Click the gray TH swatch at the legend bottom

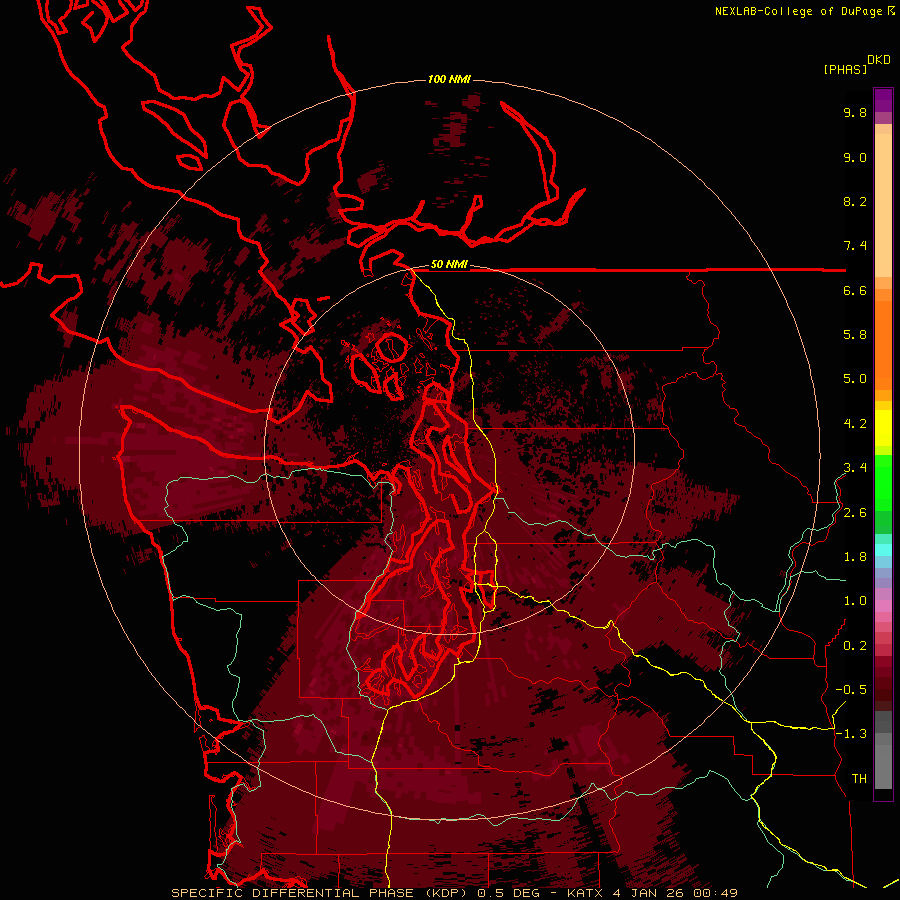(883, 768)
